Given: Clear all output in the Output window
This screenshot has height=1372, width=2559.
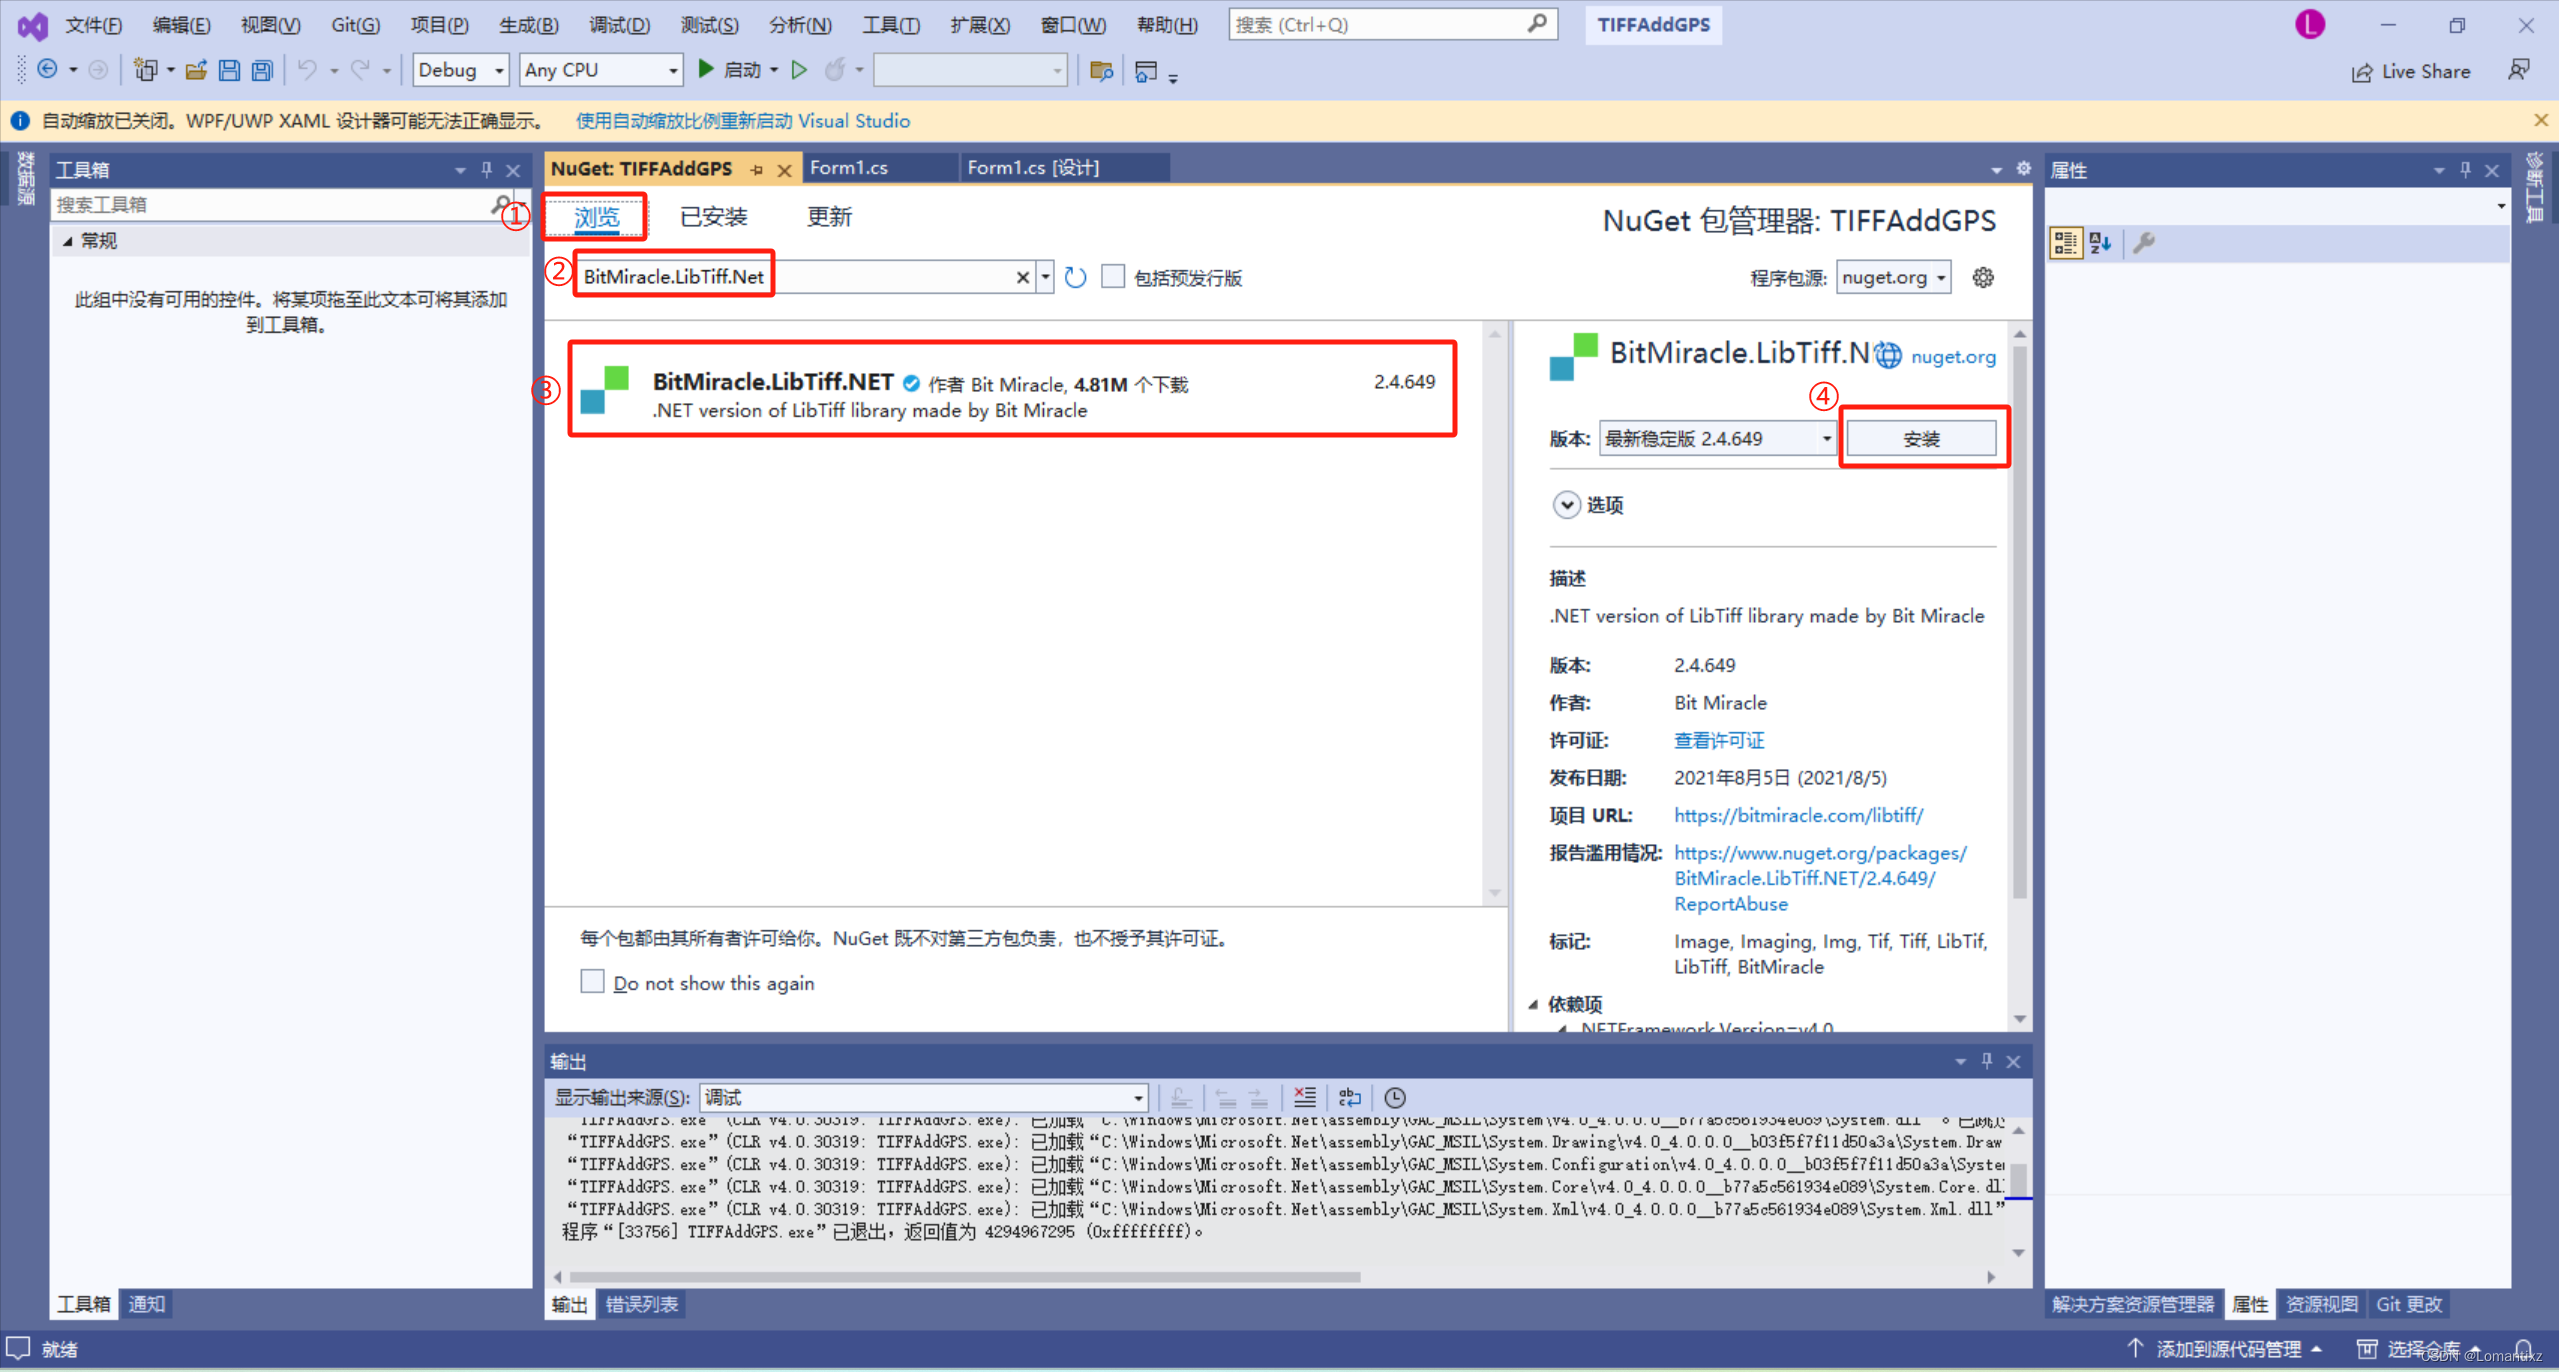Looking at the screenshot, I should 1304,1097.
